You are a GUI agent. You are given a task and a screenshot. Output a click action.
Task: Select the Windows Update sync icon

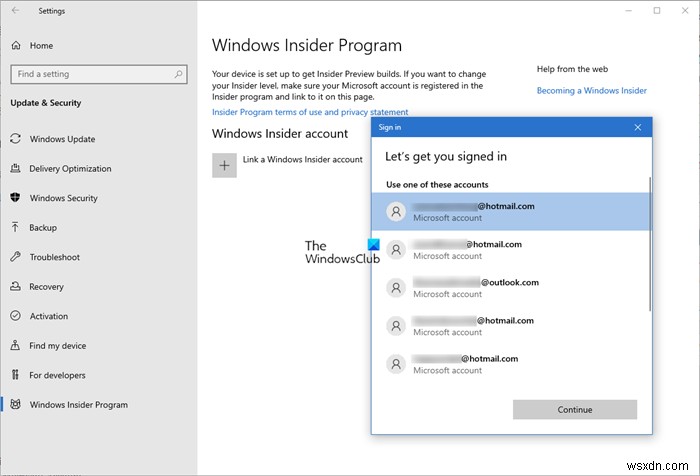[x=16, y=138]
